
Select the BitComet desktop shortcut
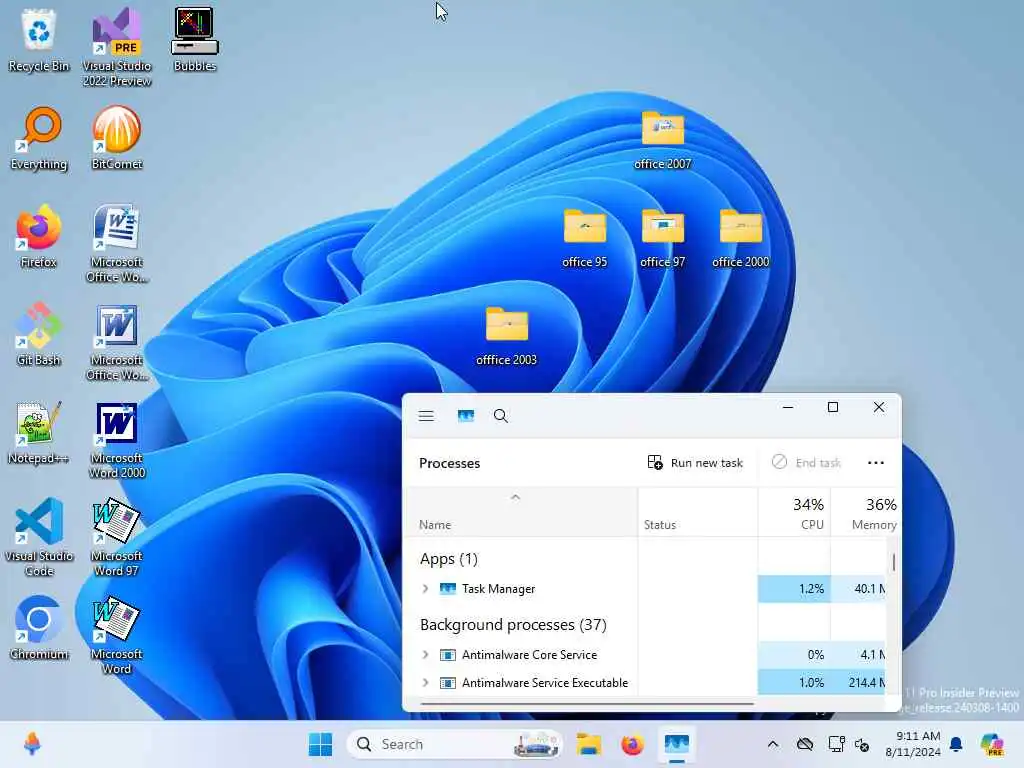pos(117,138)
